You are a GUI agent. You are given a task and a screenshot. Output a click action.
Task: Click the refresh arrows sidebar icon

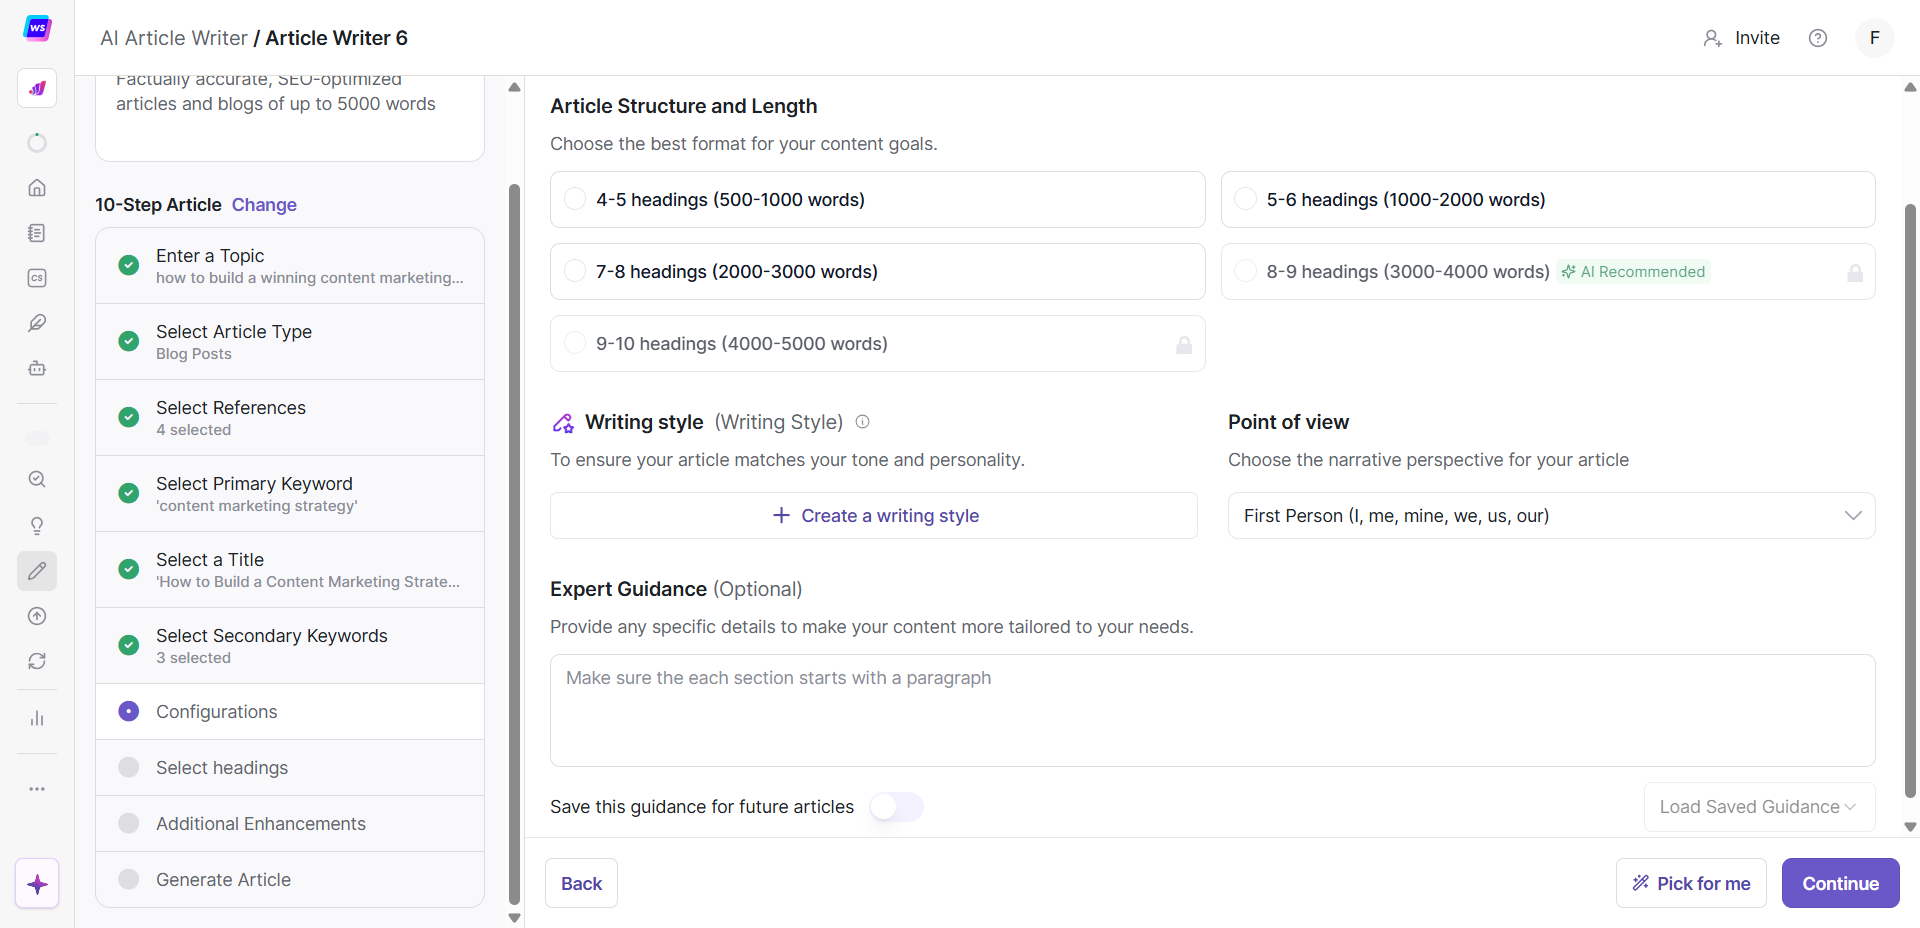pyautogui.click(x=37, y=661)
